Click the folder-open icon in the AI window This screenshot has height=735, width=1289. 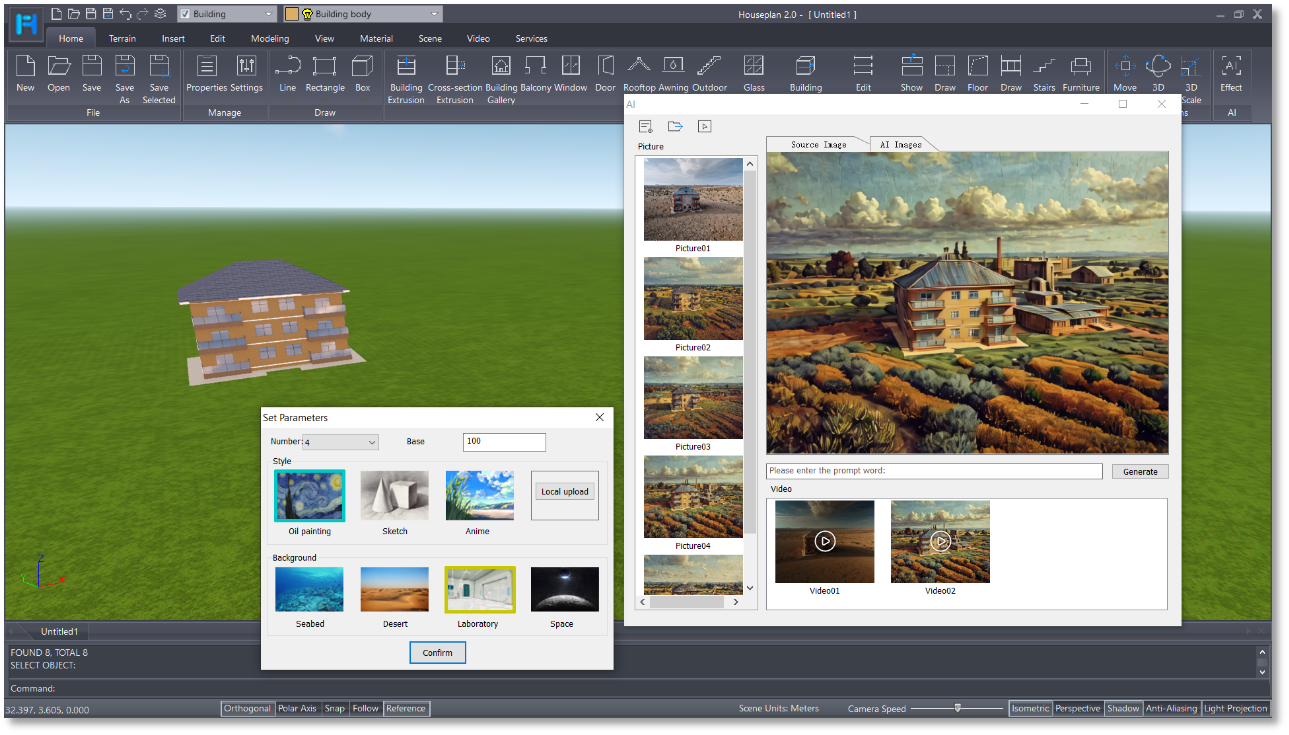pos(674,126)
